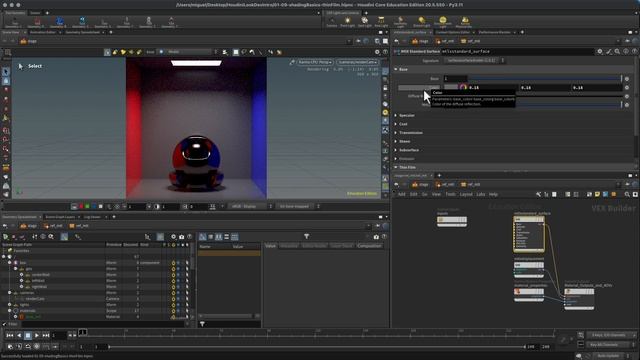
Task: Click the jump to last frame button
Action: click(46, 335)
